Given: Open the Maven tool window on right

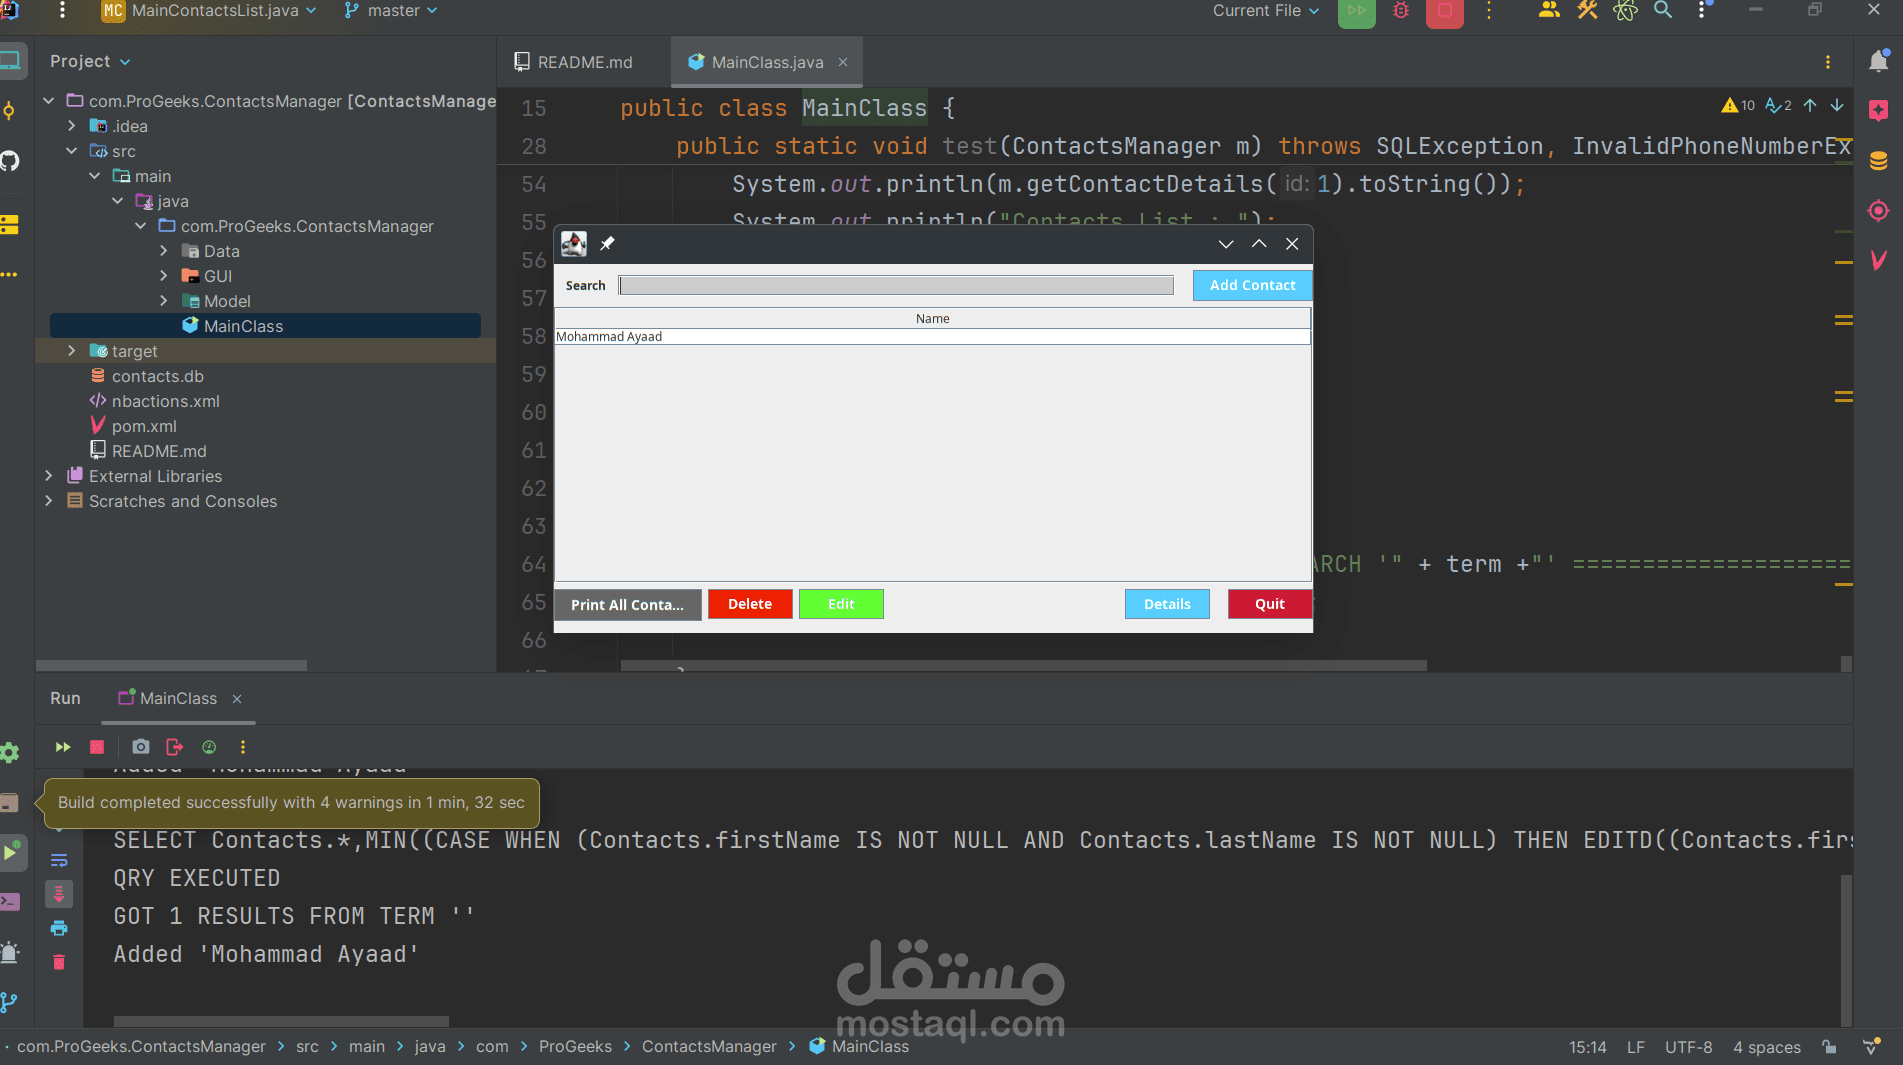Looking at the screenshot, I should 1879,260.
